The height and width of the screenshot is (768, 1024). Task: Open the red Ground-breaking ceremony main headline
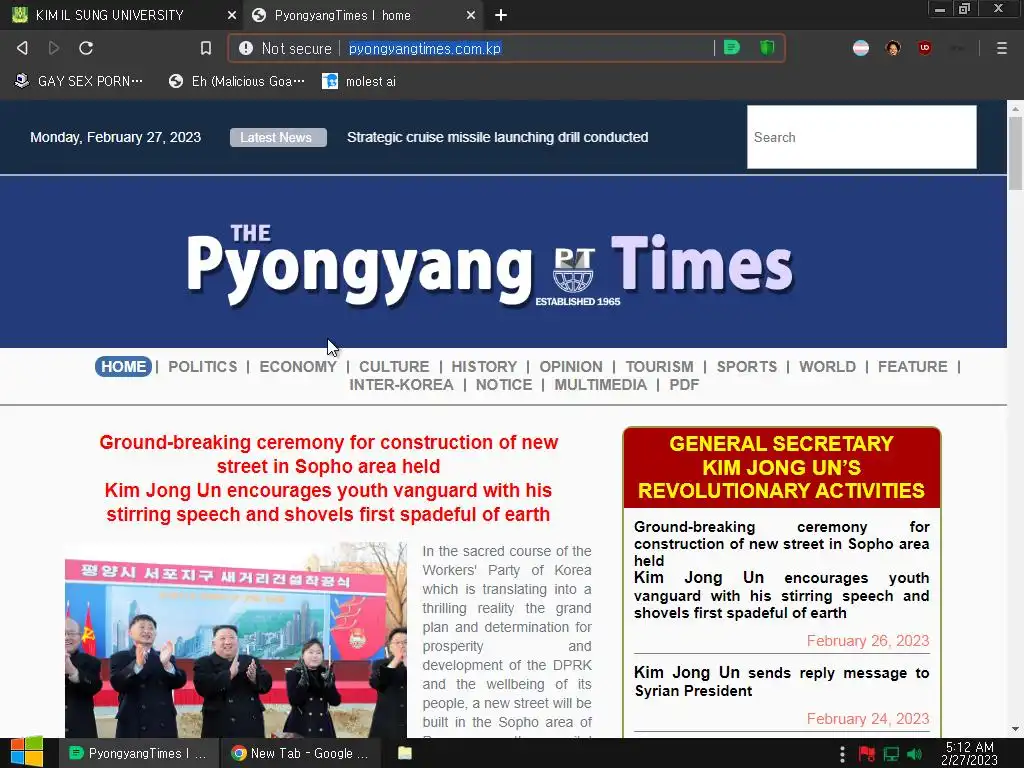(328, 478)
